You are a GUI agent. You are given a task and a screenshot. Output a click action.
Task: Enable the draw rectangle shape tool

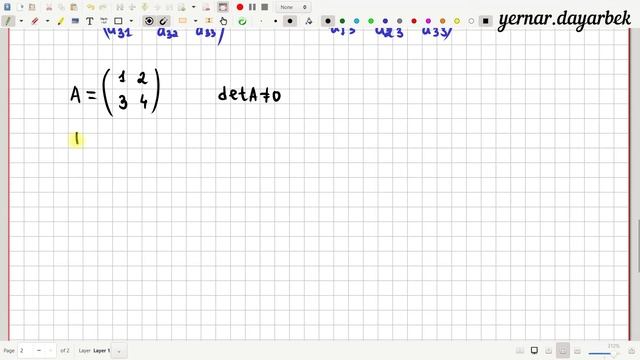pos(118,21)
